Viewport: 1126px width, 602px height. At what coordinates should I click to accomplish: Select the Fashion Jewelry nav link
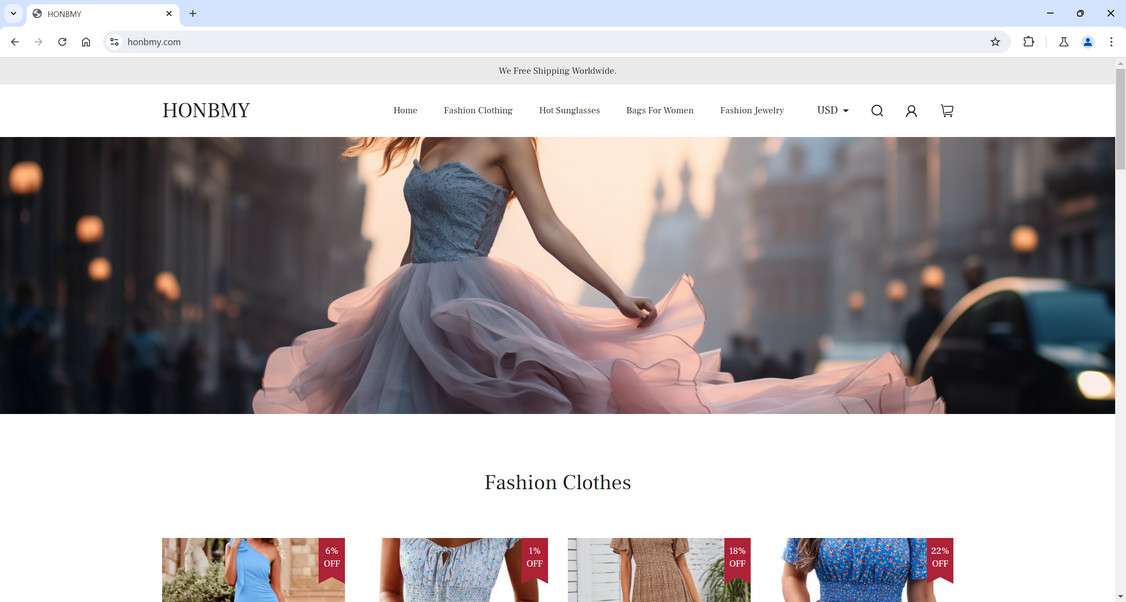tap(752, 111)
